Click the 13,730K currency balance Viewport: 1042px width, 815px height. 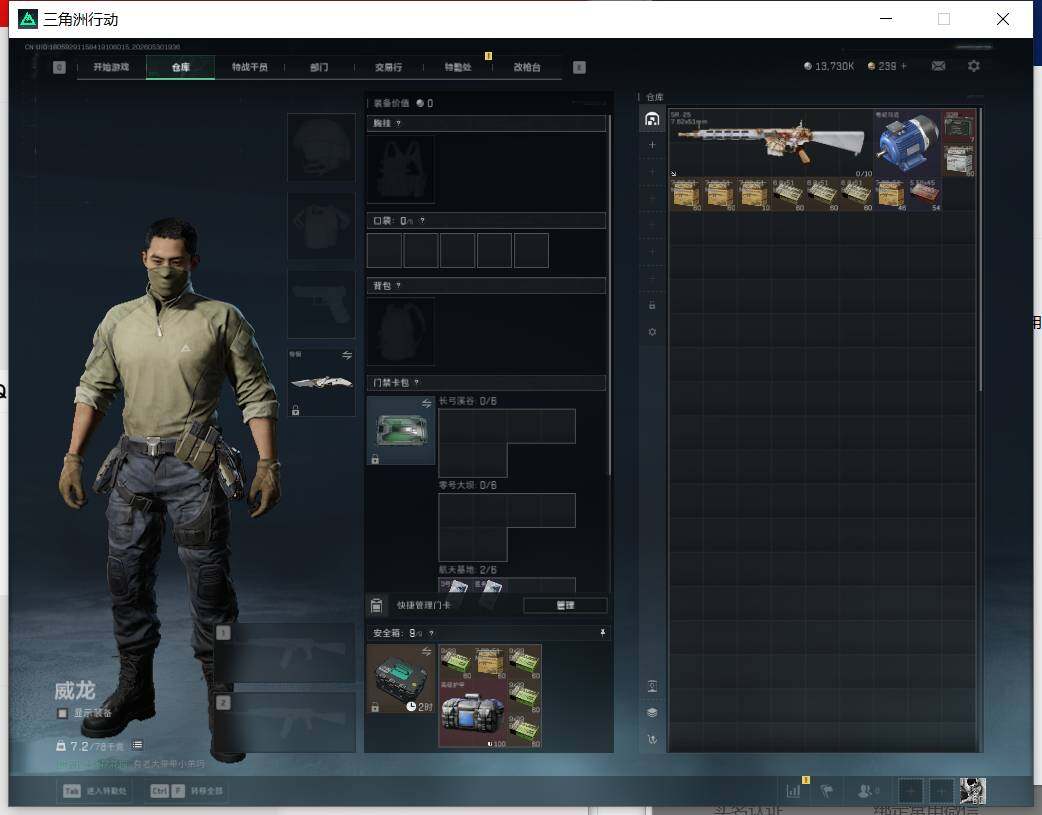tap(829, 66)
